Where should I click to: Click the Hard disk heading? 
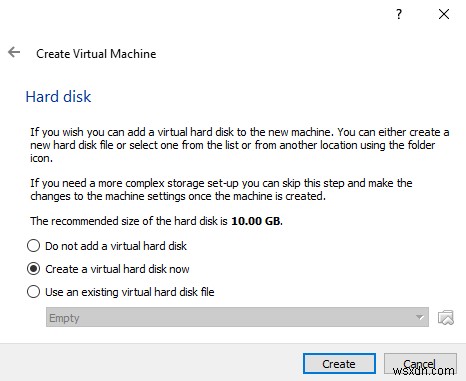pyautogui.click(x=58, y=97)
